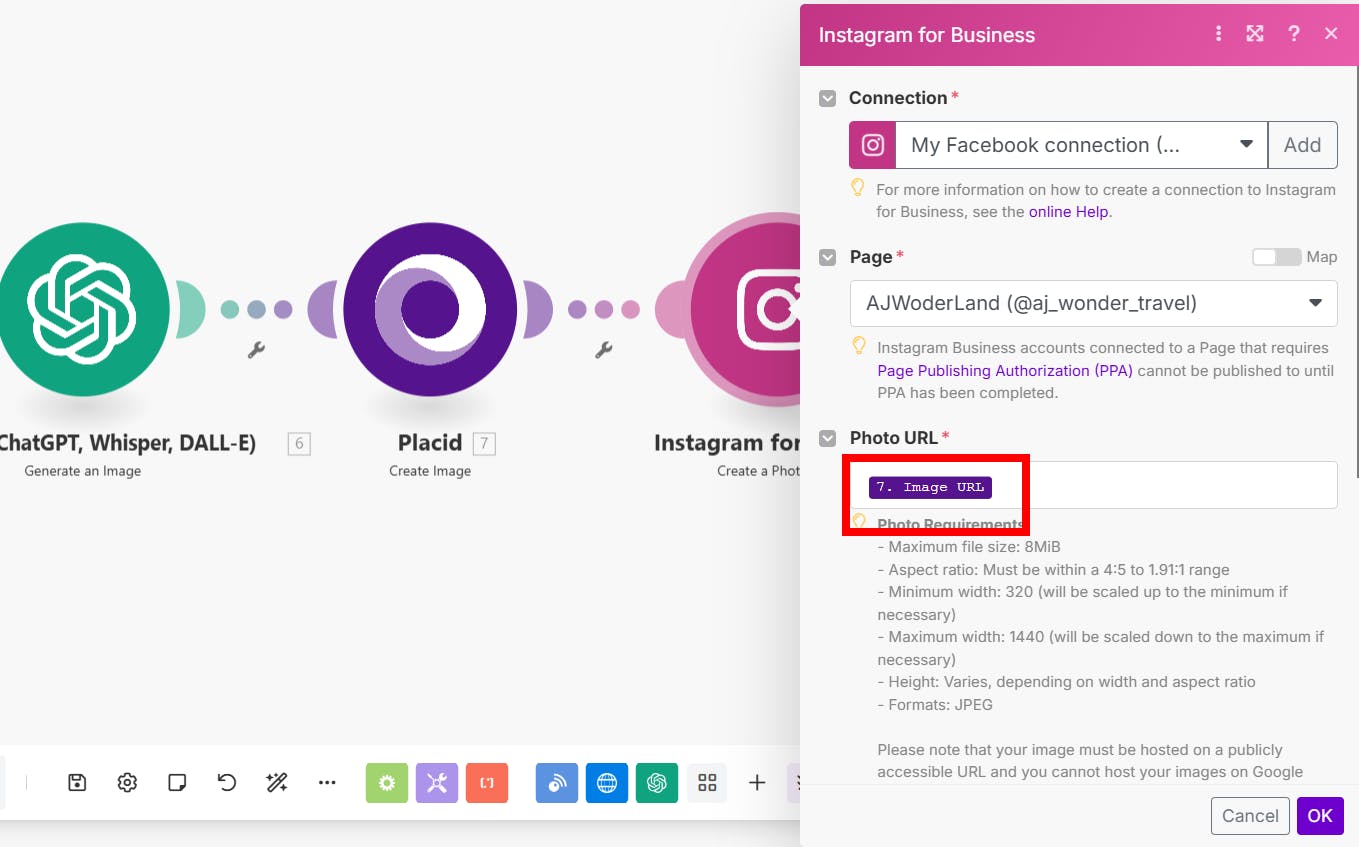Open scenario settings gear in bottom toolbar

[127, 783]
